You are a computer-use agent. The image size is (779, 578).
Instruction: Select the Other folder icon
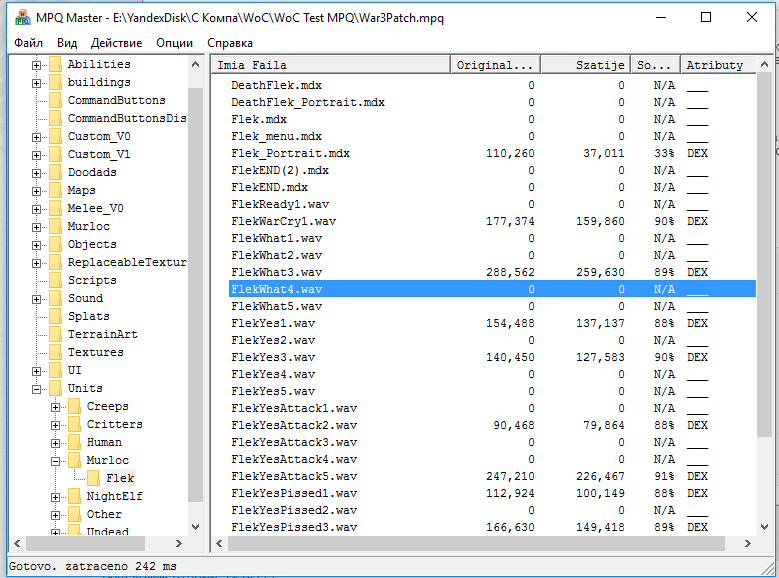coord(75,514)
